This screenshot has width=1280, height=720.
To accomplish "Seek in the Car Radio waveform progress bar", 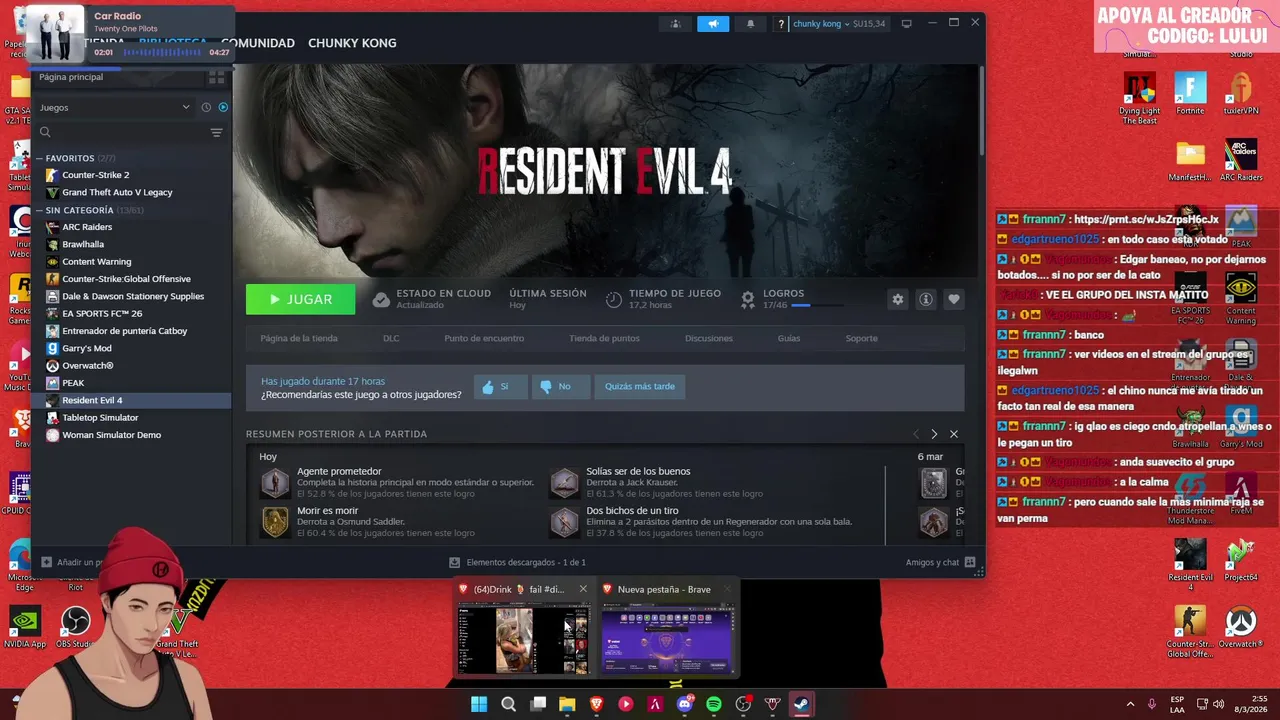I will point(161,52).
